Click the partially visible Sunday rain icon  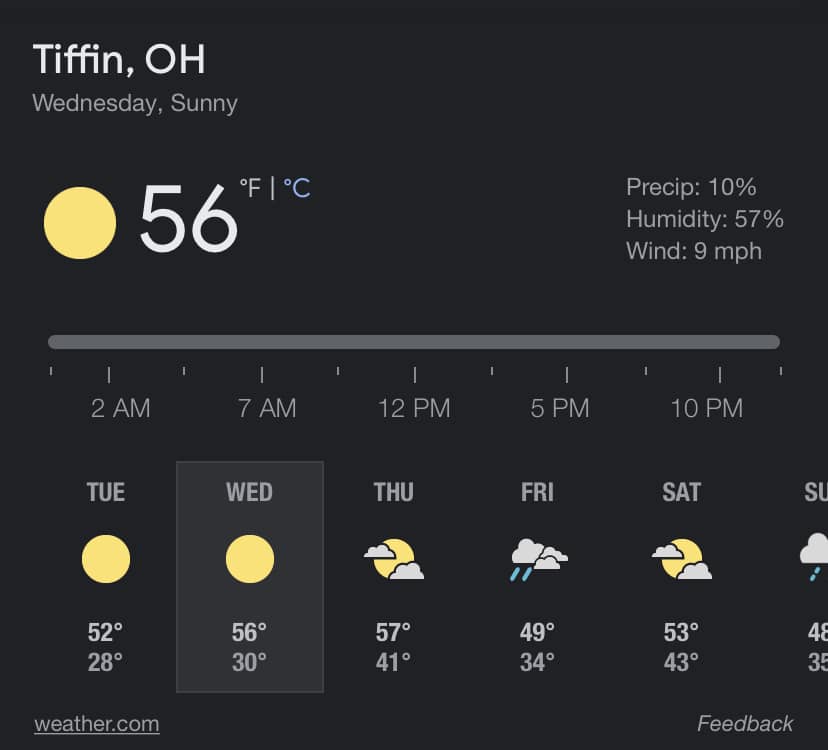[814, 556]
